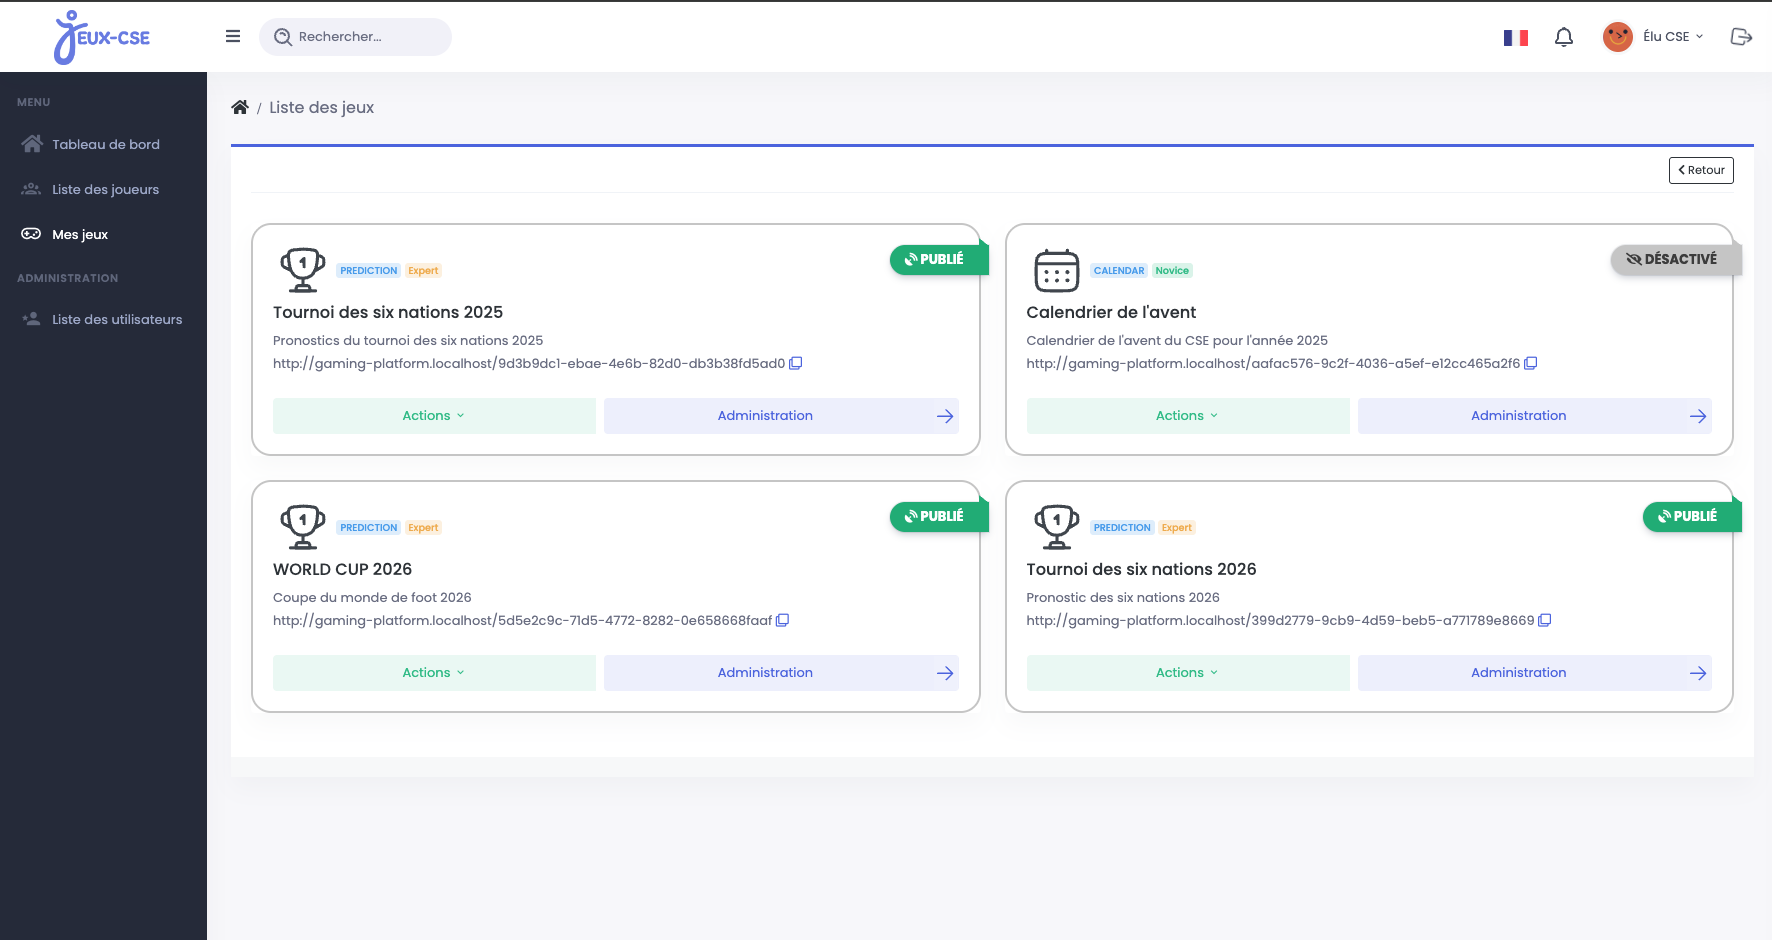Copy the Tournoi des six nations 2025 URL
The height and width of the screenshot is (940, 1772).
[x=796, y=364]
